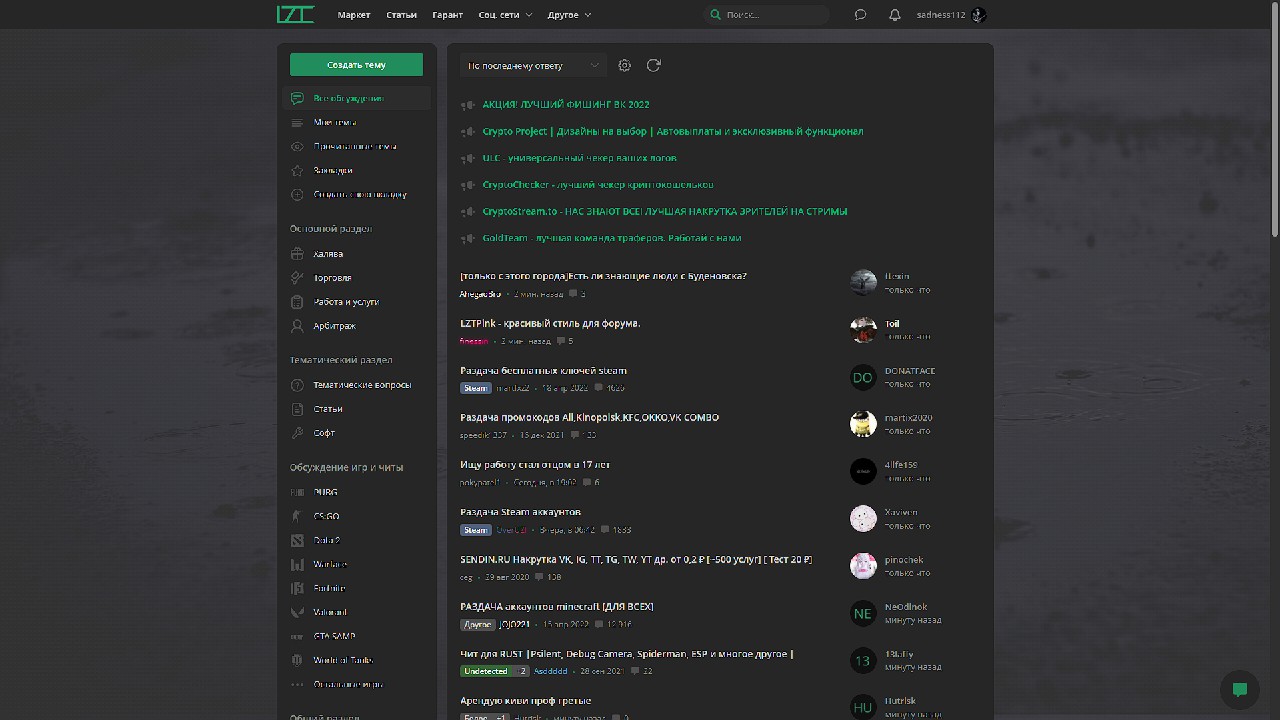Open the support chat widget bottom right
Screen dimensions: 1280x720
[x=1238, y=690]
